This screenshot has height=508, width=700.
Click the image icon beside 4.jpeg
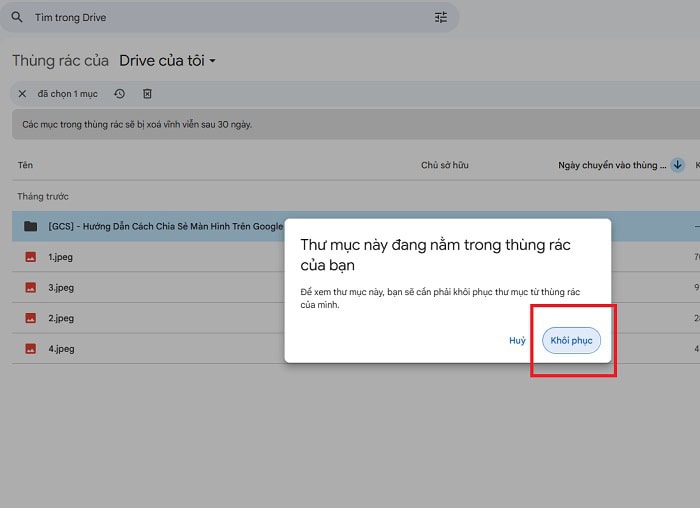[30, 349]
